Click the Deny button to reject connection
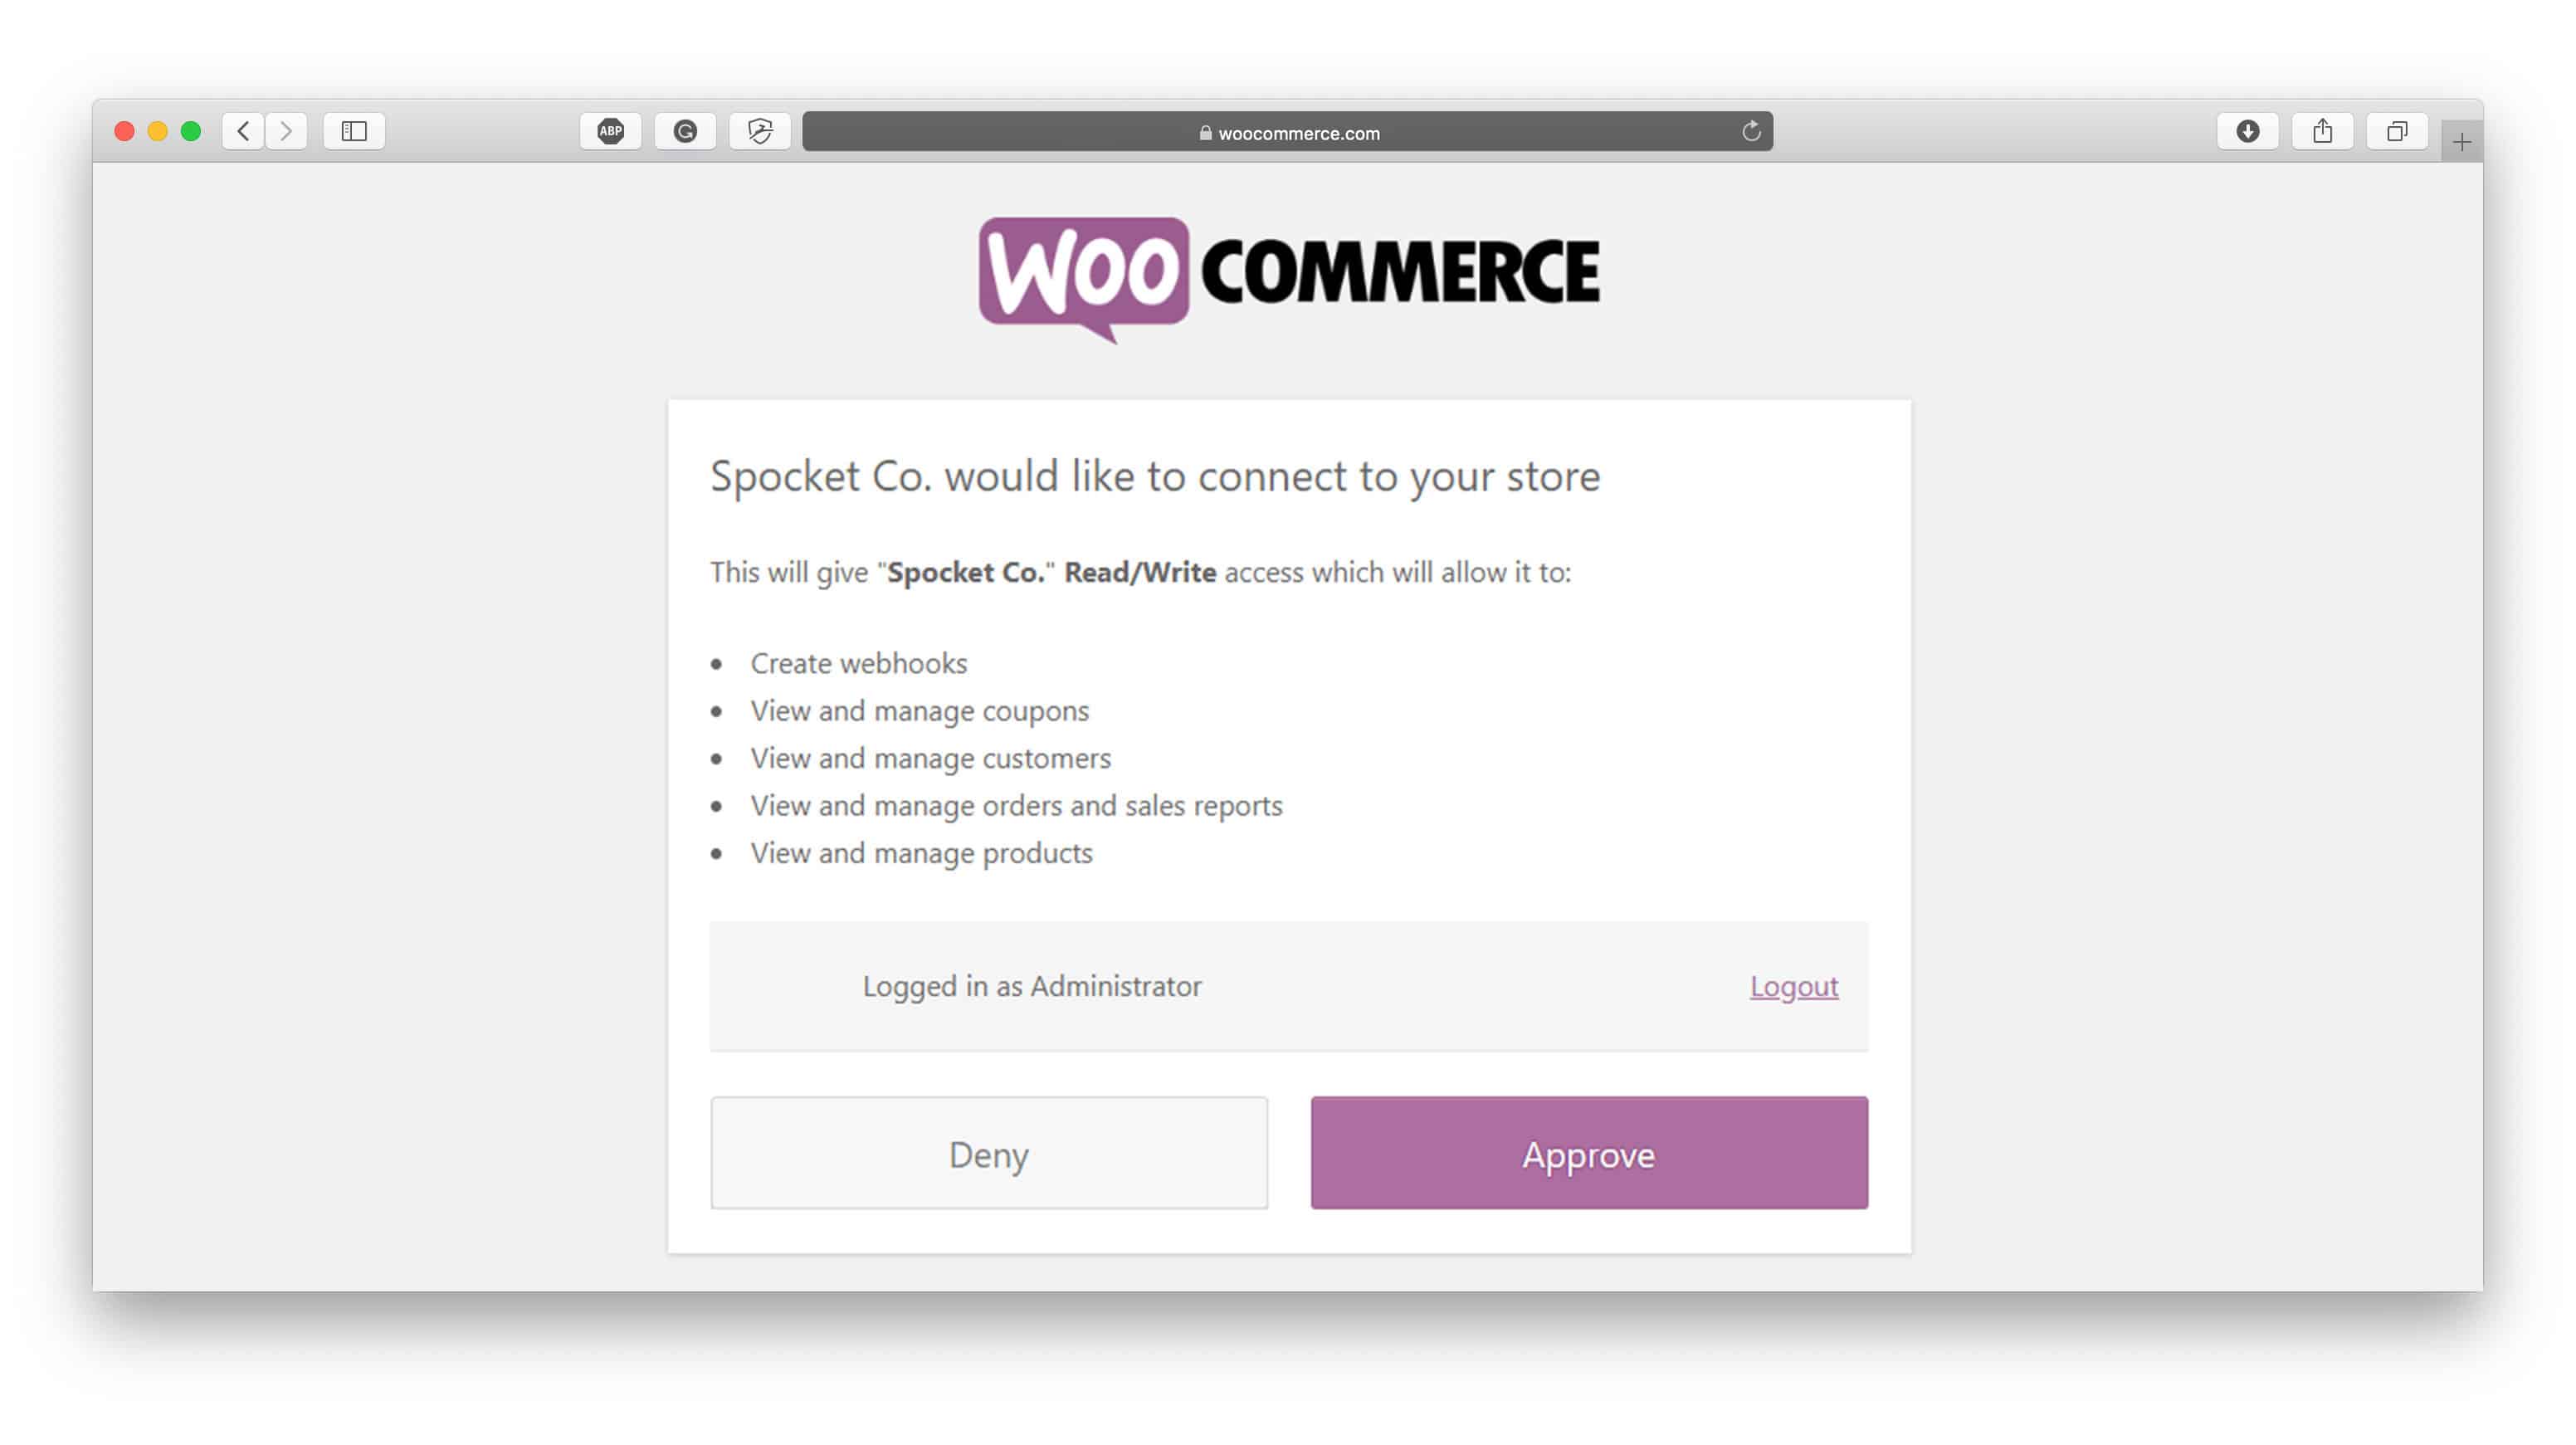The width and height of the screenshot is (2576, 1445). tap(989, 1153)
